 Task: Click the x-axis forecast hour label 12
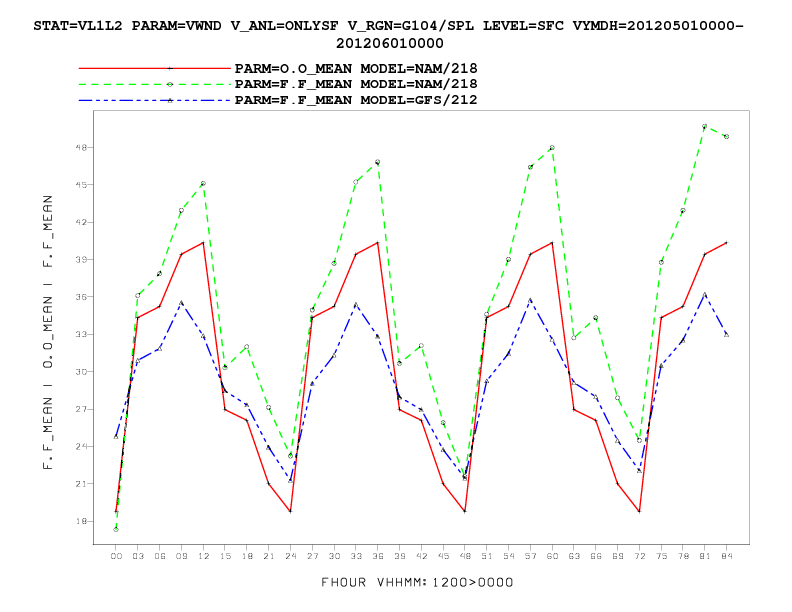(x=203, y=556)
